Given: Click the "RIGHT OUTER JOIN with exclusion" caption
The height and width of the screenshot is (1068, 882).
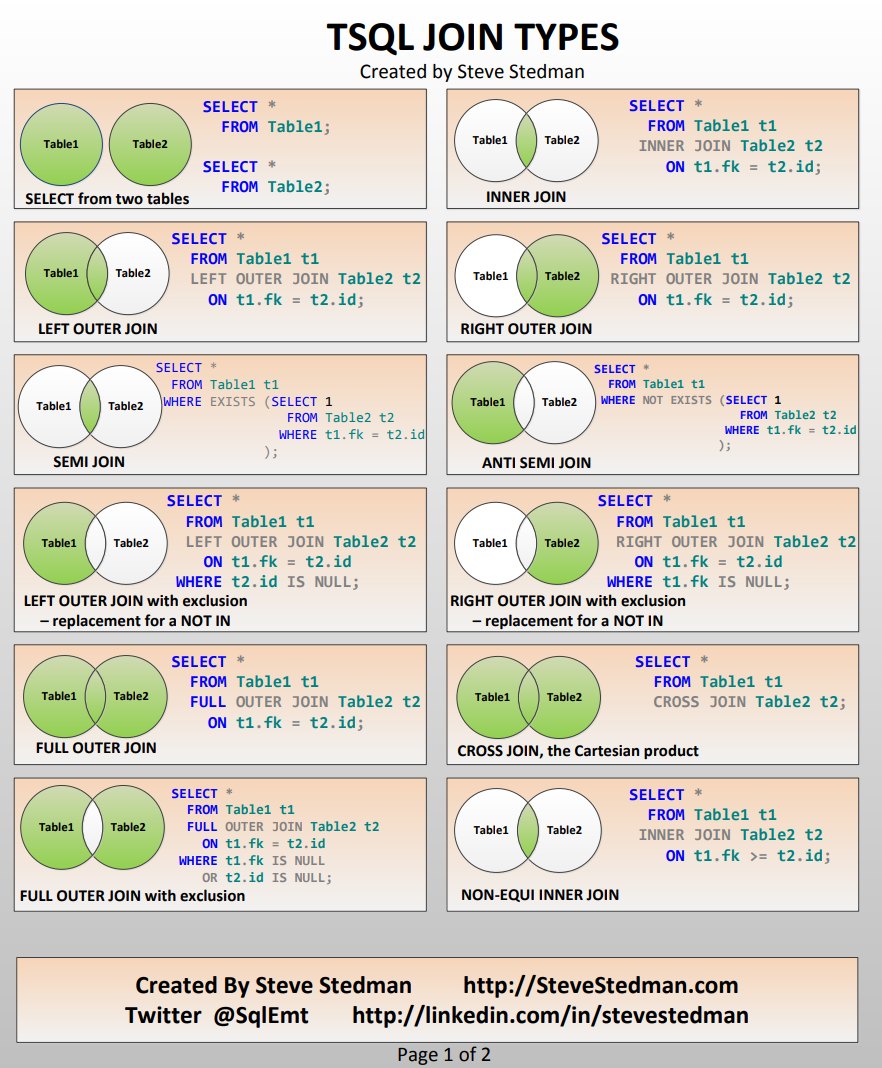Looking at the screenshot, I should (567, 601).
